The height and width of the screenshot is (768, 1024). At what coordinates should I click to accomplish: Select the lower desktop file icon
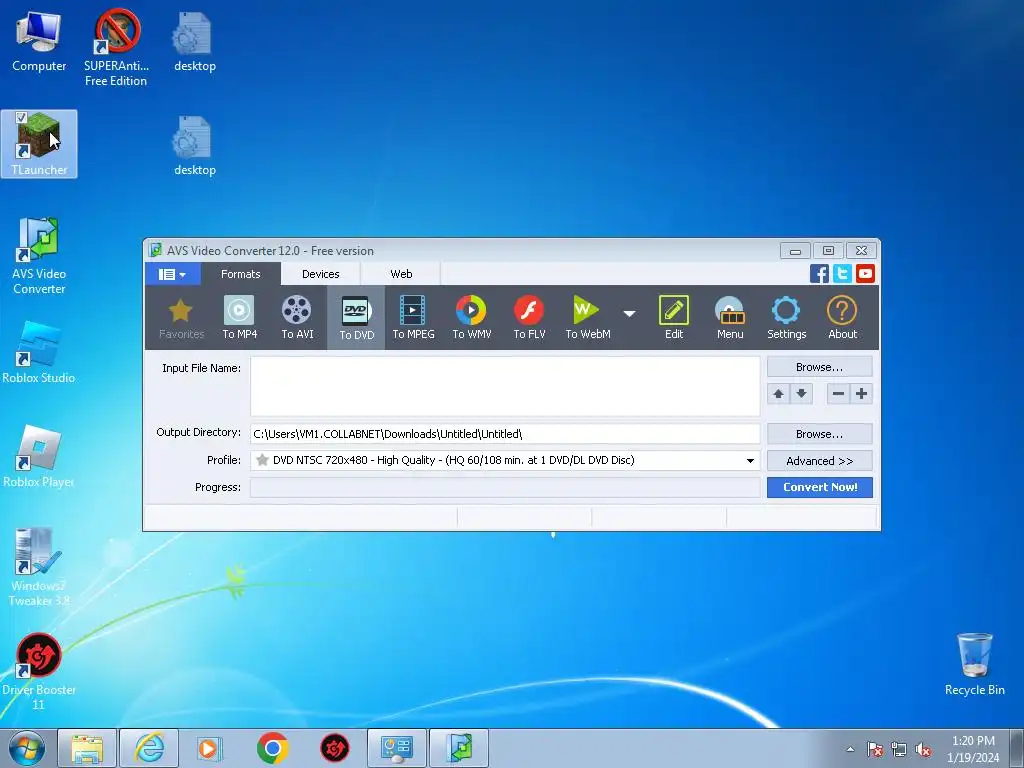[x=195, y=145]
